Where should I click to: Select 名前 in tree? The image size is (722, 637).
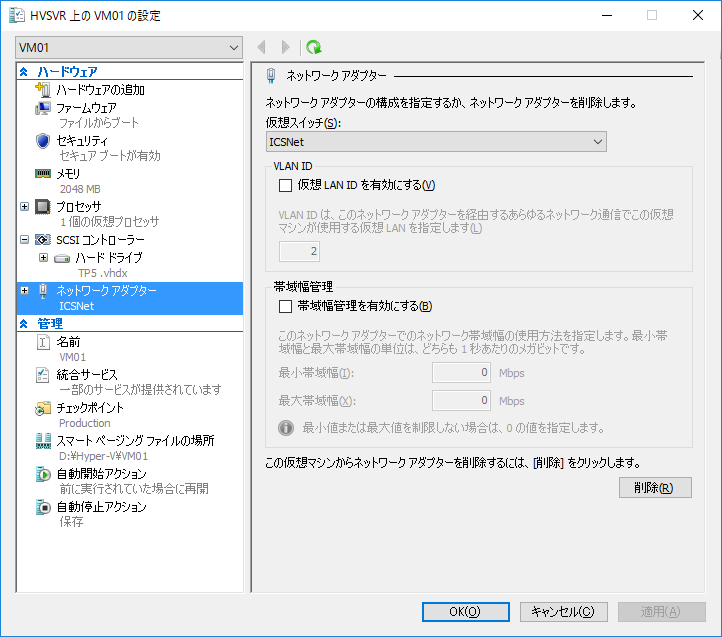coord(68,342)
